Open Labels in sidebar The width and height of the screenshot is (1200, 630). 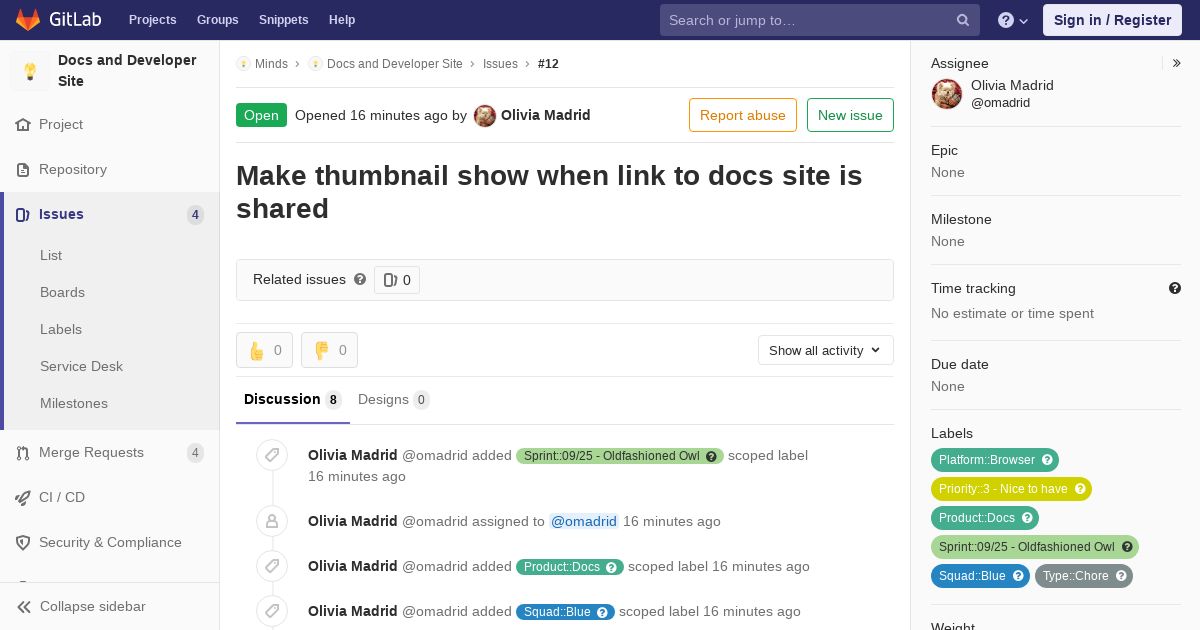pyautogui.click(x=61, y=329)
